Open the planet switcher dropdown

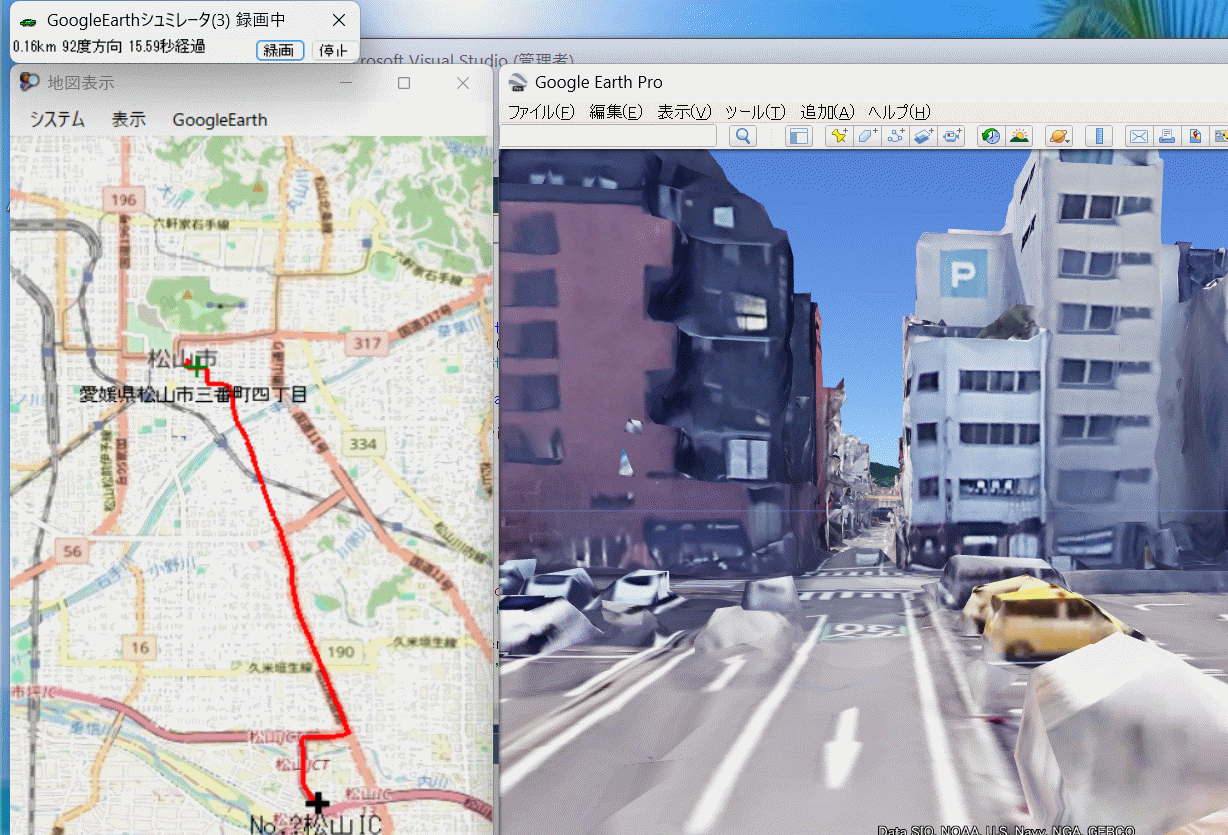(x=1058, y=136)
